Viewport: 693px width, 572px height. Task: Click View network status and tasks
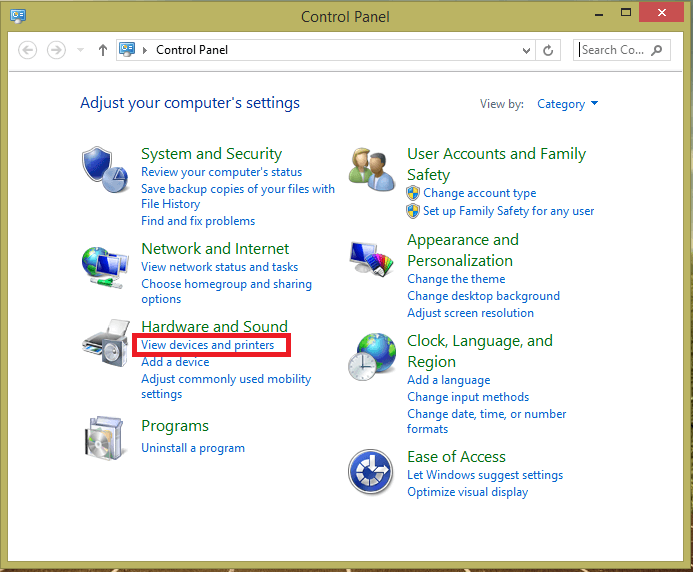(x=219, y=267)
